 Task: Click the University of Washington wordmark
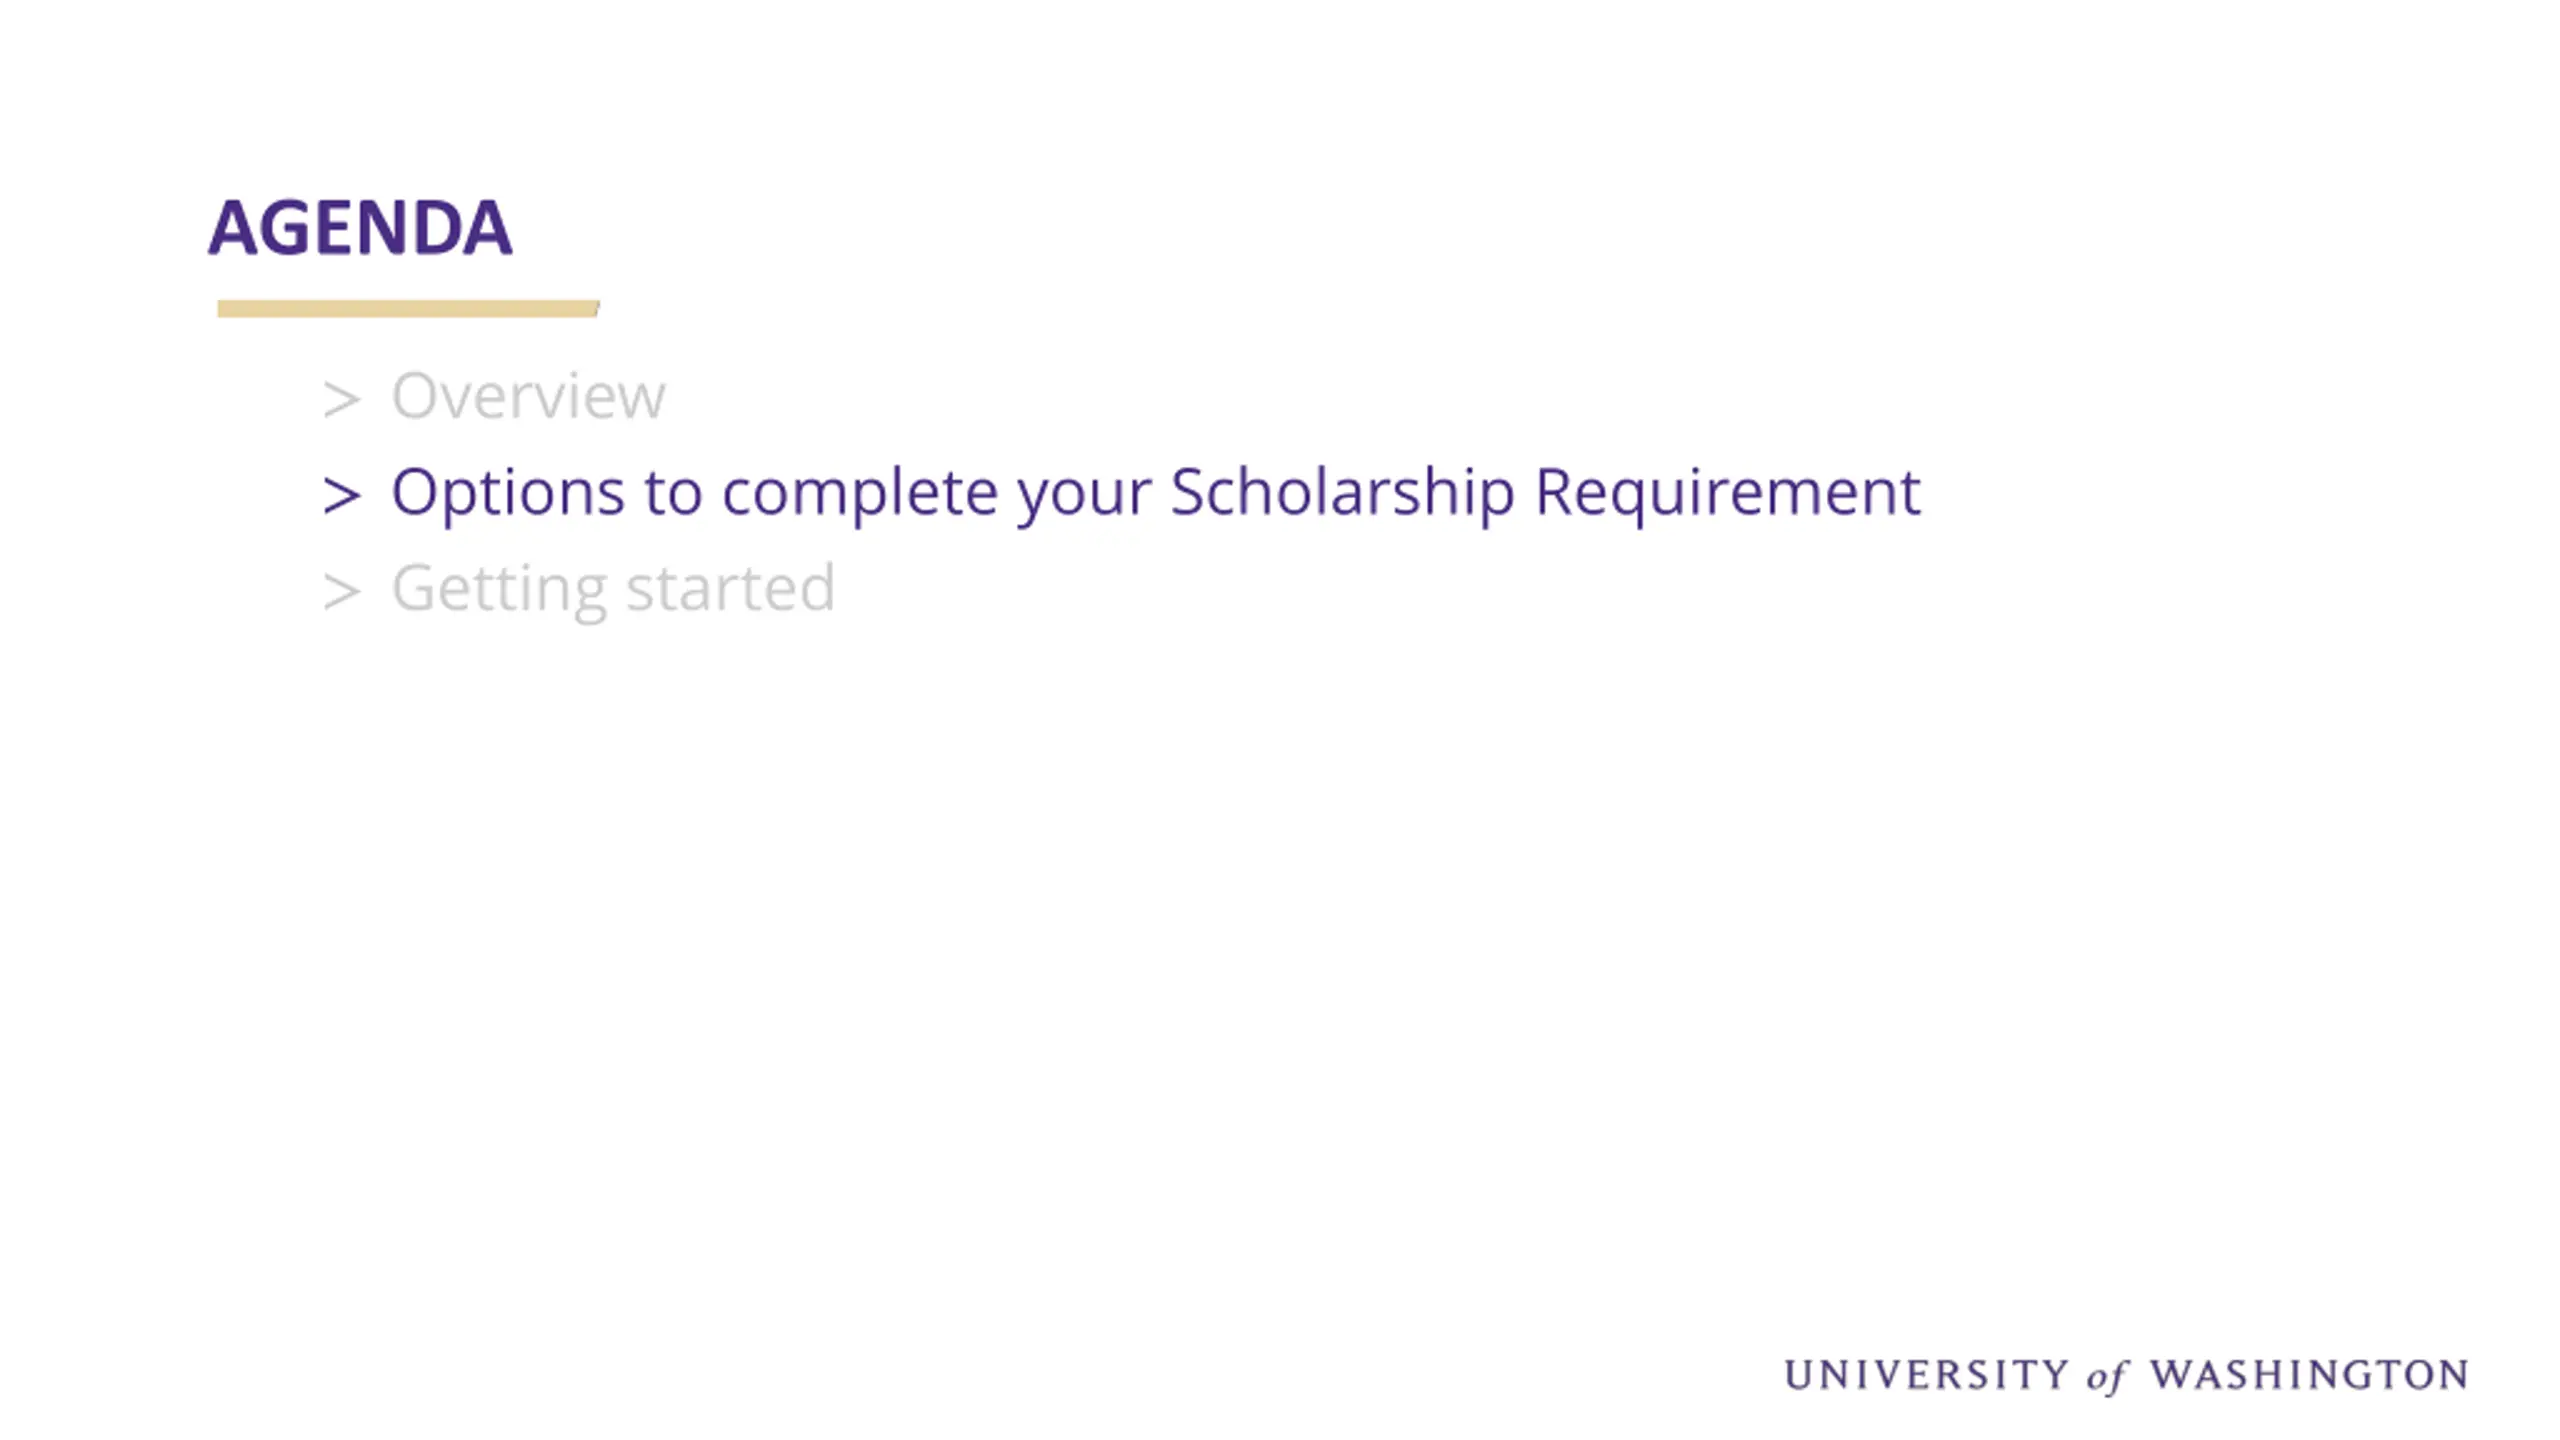[x=2126, y=1376]
